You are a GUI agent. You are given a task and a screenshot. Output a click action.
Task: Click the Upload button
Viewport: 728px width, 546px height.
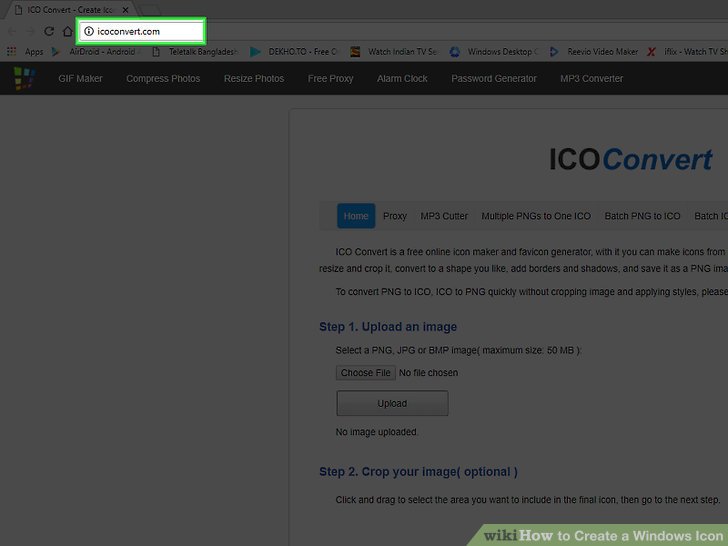(392, 403)
